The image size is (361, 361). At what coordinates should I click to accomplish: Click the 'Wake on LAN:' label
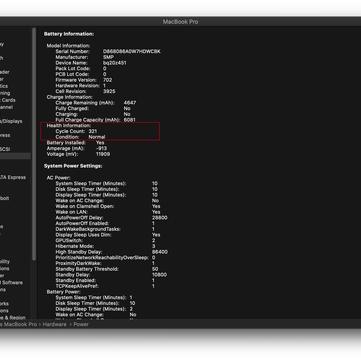tap(71, 212)
